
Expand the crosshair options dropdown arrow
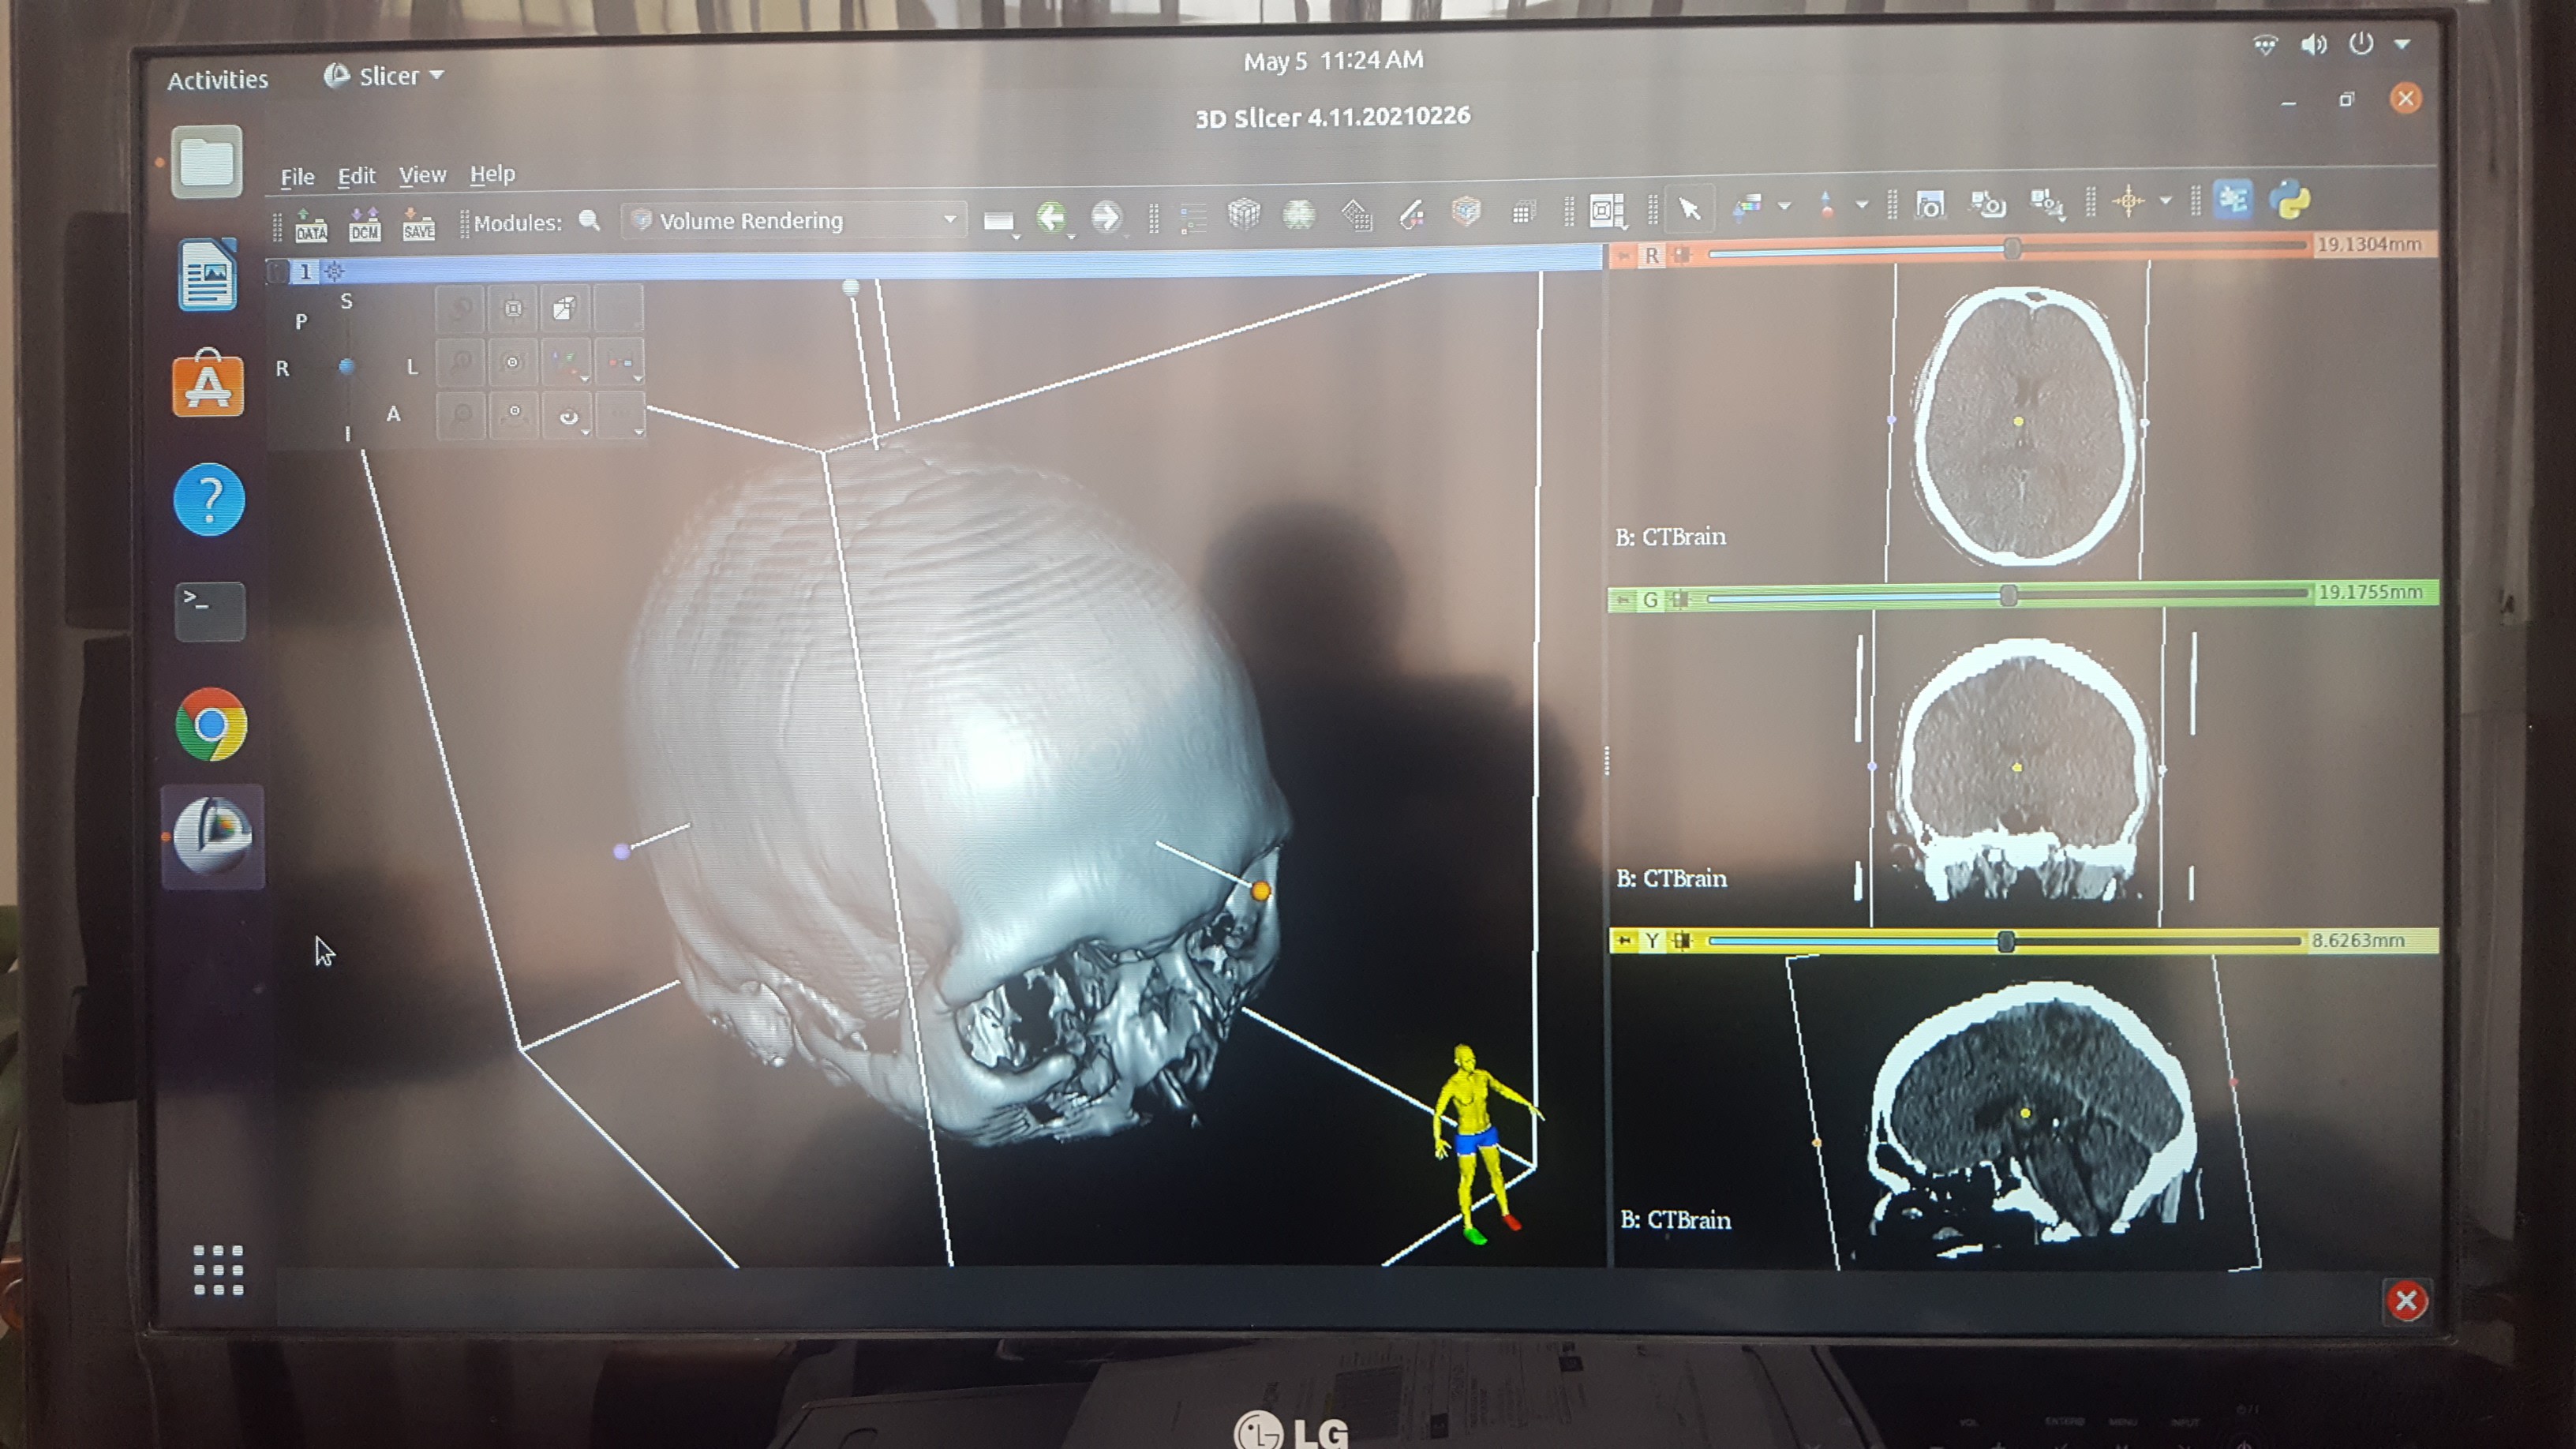coord(2165,201)
